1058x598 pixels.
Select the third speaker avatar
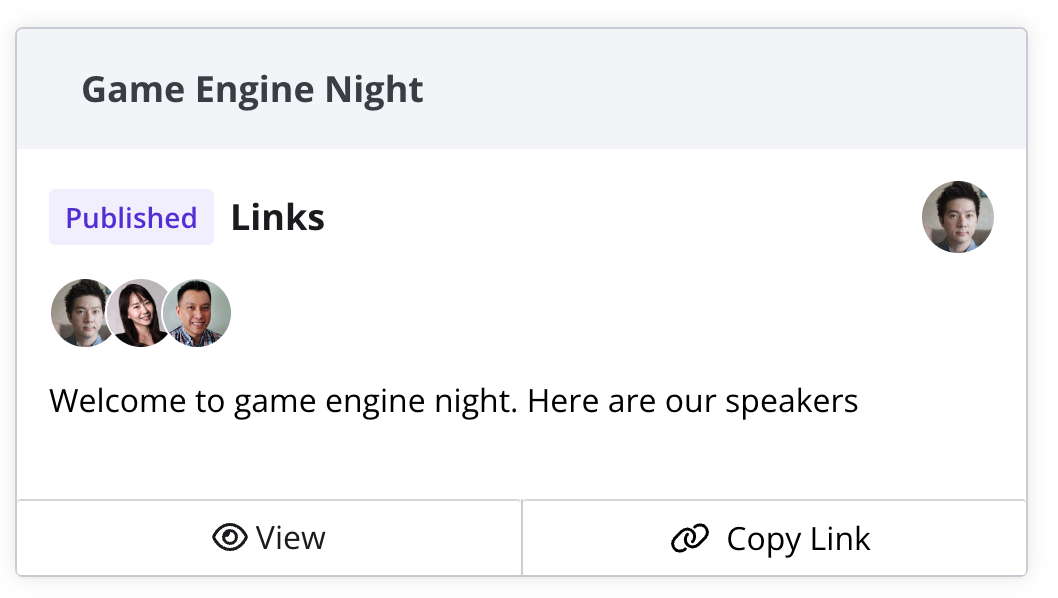pyautogui.click(x=198, y=313)
